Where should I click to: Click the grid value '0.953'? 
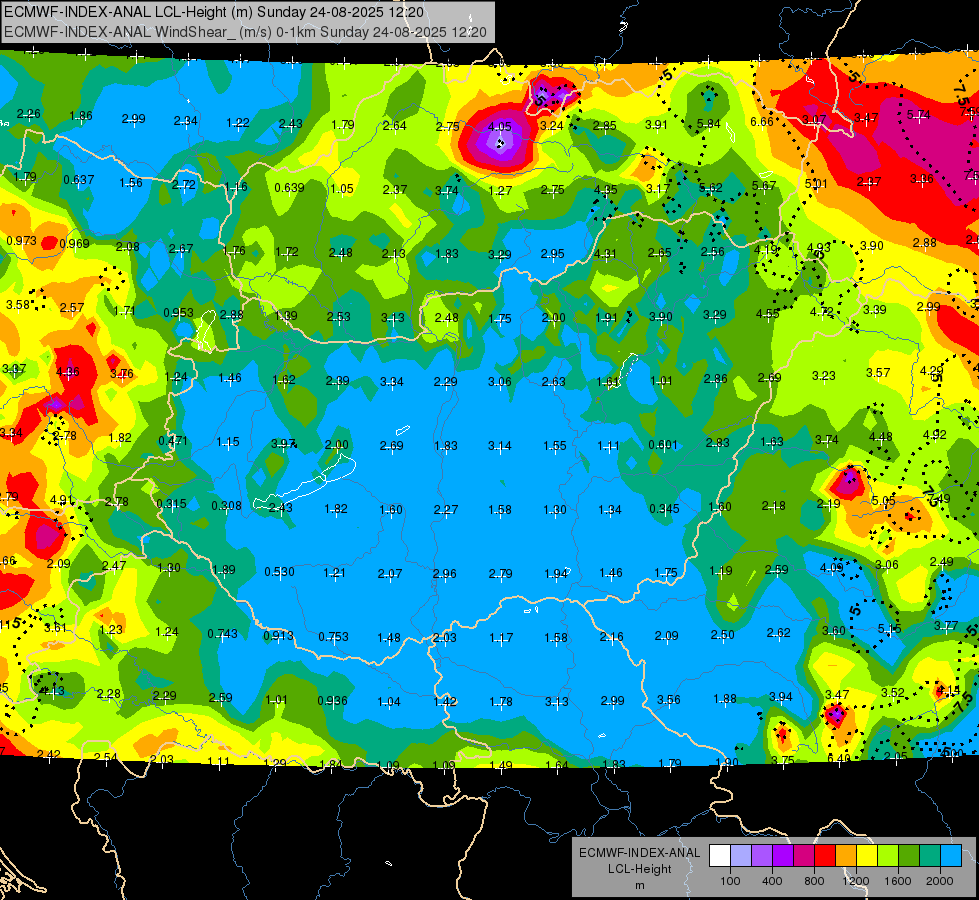pyautogui.click(x=178, y=312)
